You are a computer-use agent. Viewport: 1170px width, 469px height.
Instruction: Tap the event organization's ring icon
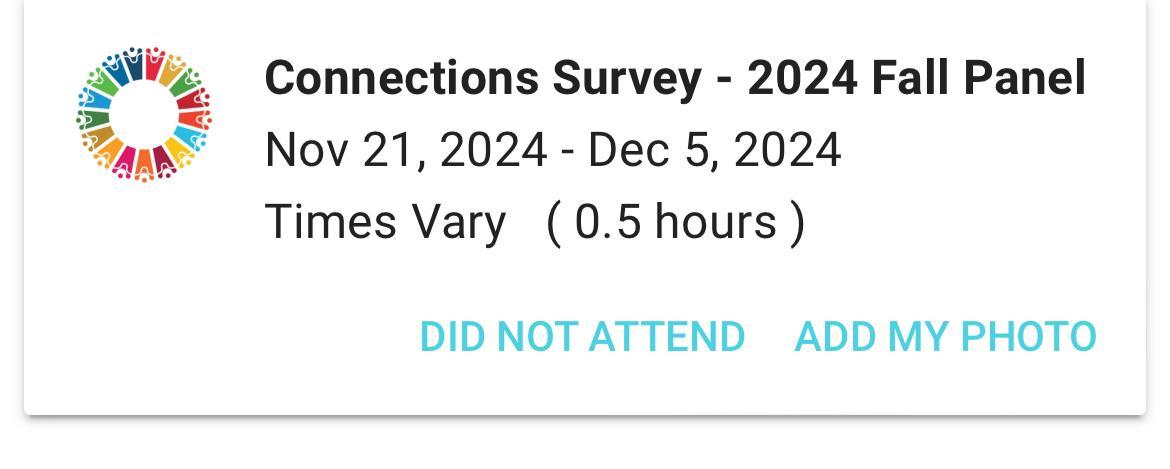[x=144, y=113]
